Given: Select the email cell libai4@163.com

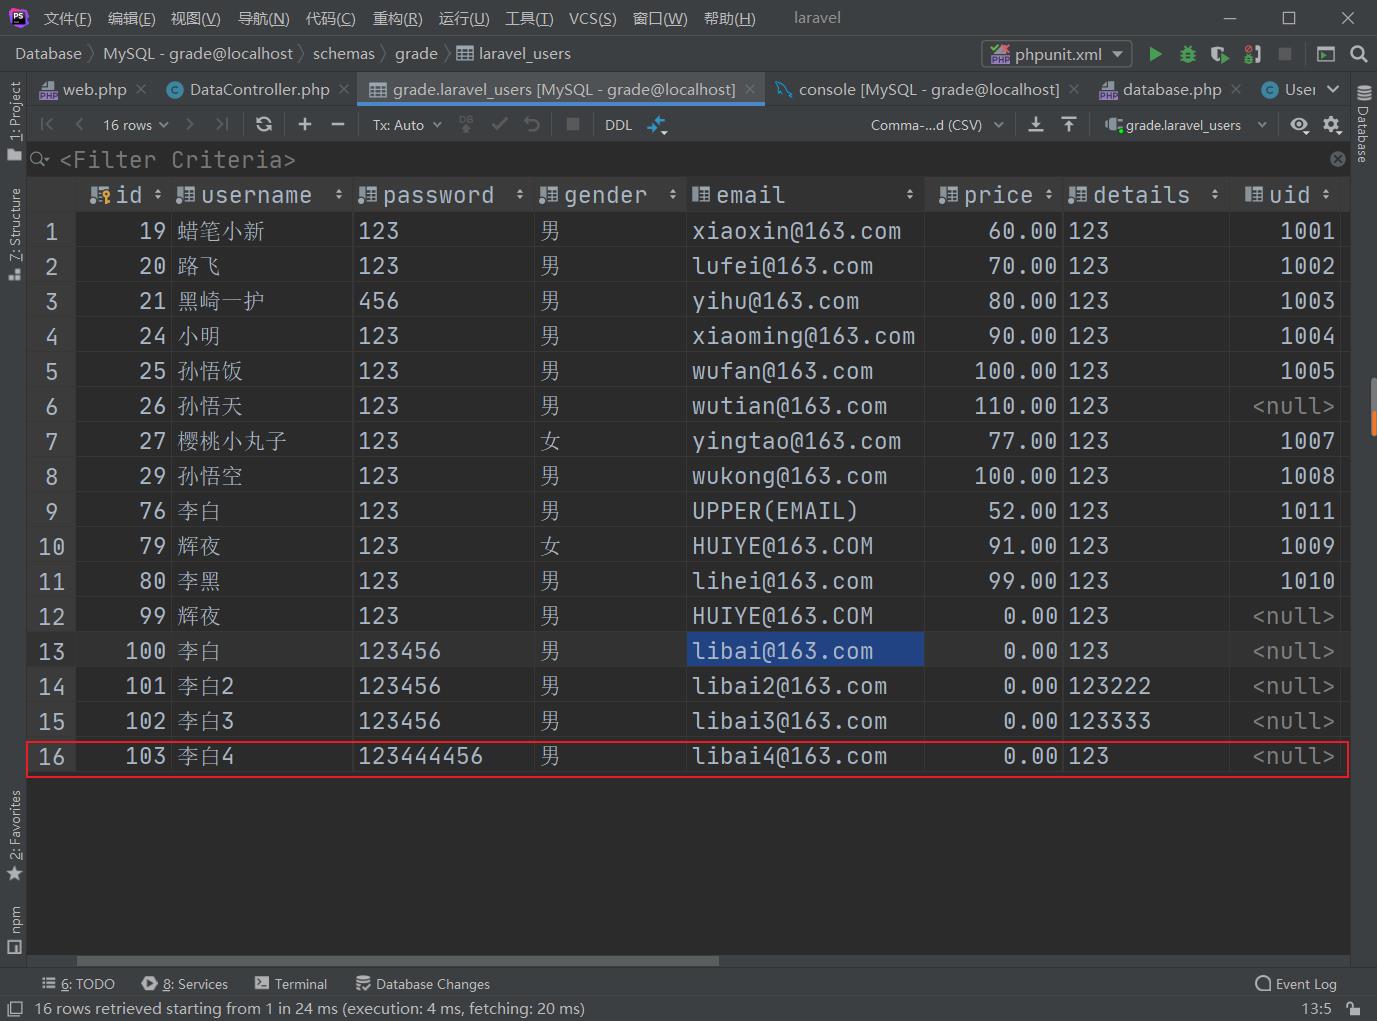Looking at the screenshot, I should tap(805, 756).
